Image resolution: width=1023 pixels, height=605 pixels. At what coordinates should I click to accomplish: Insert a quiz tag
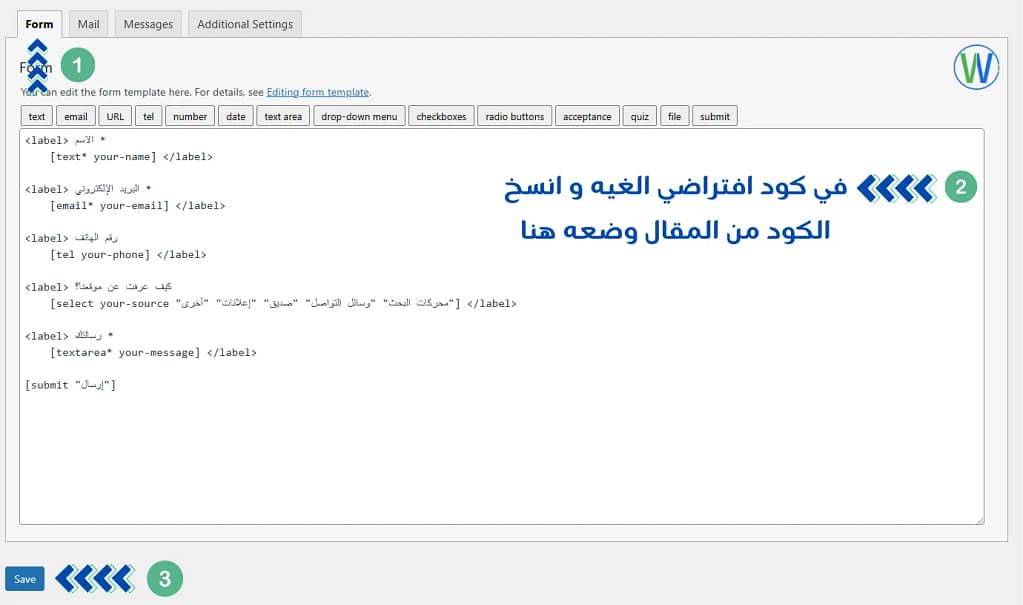click(x=639, y=115)
